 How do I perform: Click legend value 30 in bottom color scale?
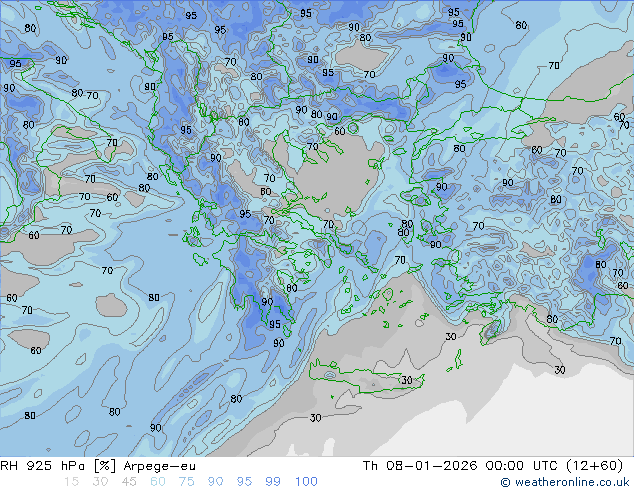pyautogui.click(x=100, y=482)
